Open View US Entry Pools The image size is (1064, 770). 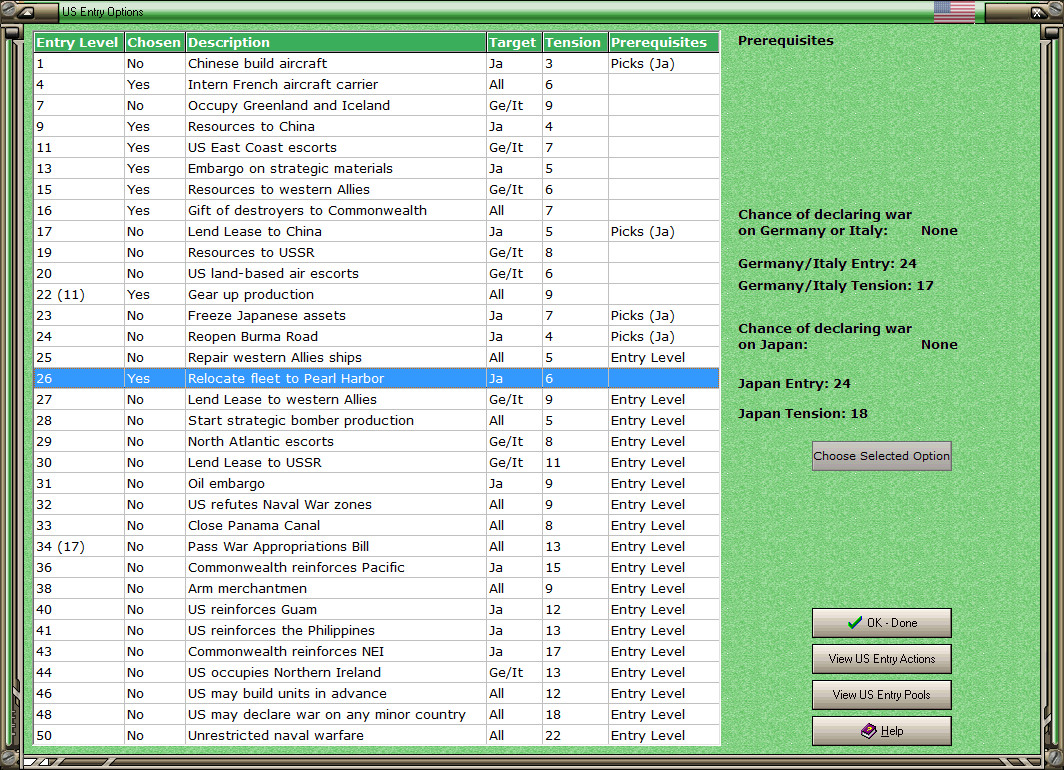pos(881,695)
